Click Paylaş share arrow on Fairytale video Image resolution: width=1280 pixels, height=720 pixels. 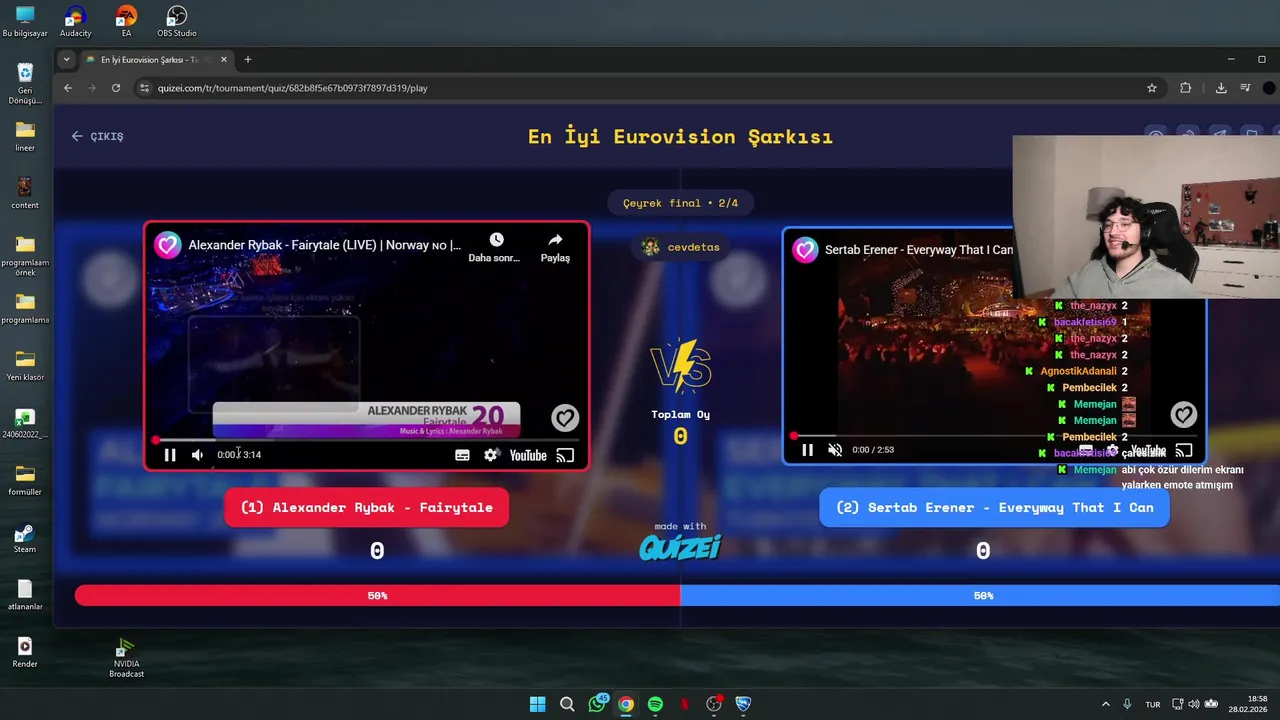click(555, 240)
